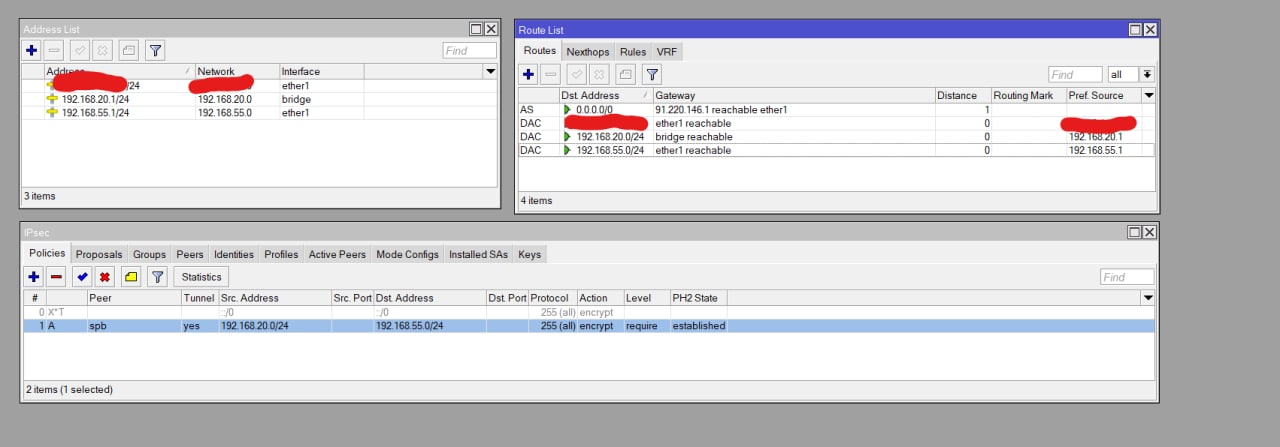Switch to the Rules tab in Route List
1280x447 pixels.
click(x=633, y=52)
